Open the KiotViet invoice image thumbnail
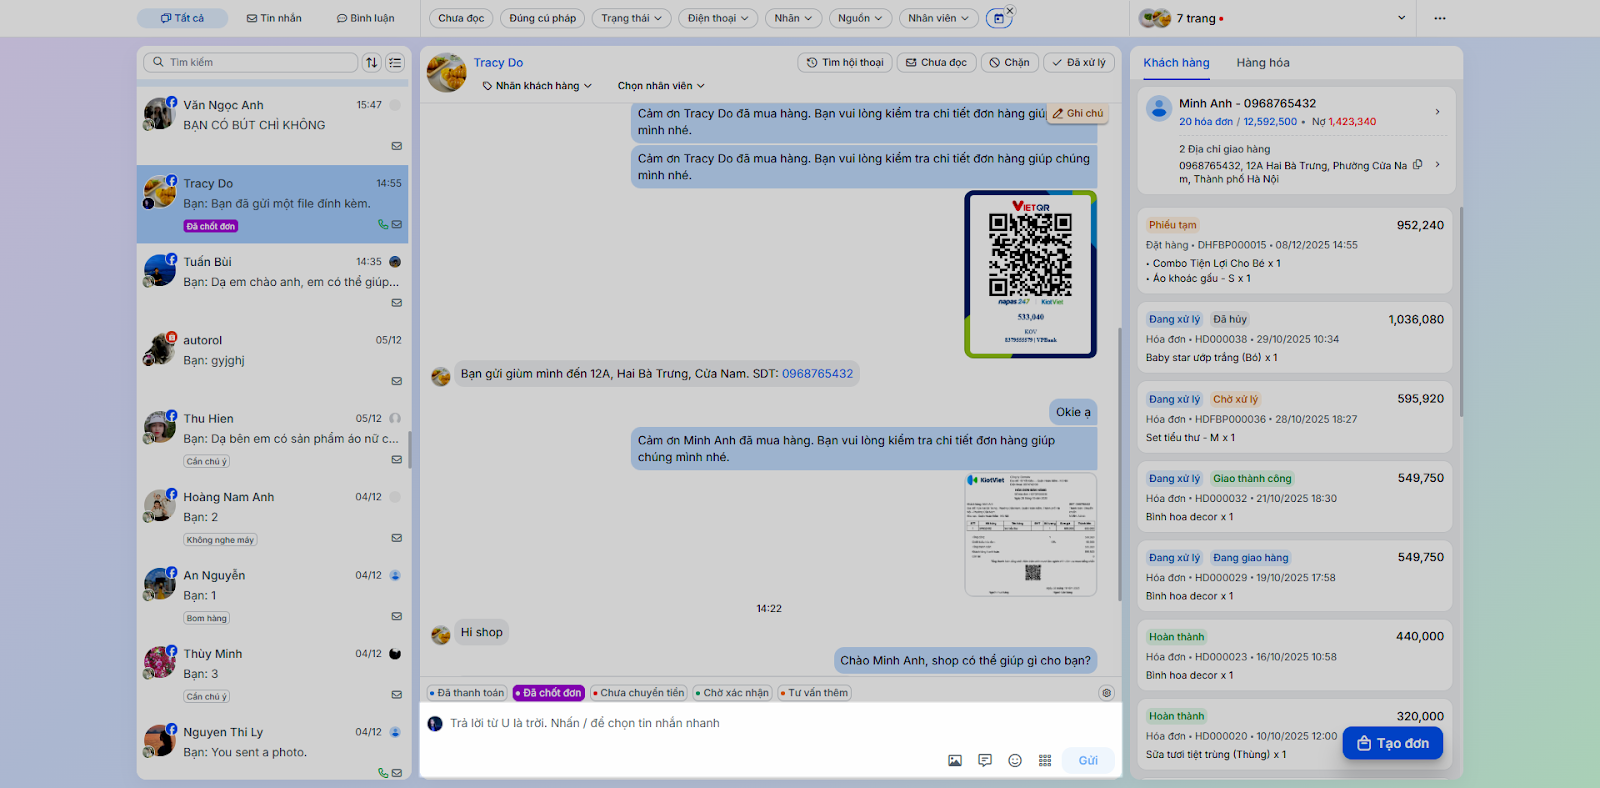The width and height of the screenshot is (1600, 788). pyautogui.click(x=1030, y=535)
